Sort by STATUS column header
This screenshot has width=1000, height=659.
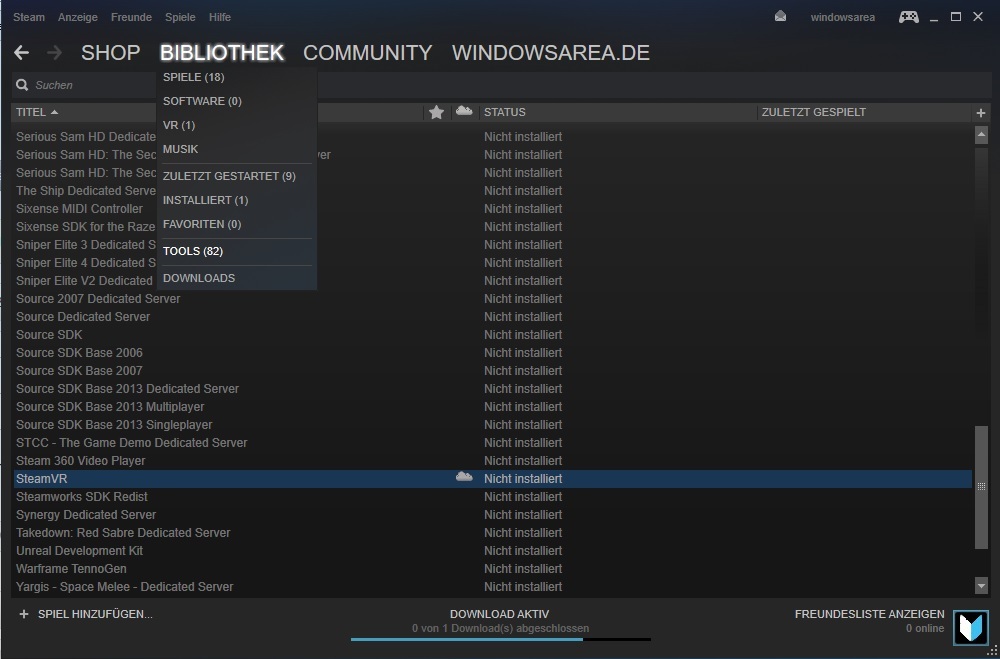(x=504, y=112)
